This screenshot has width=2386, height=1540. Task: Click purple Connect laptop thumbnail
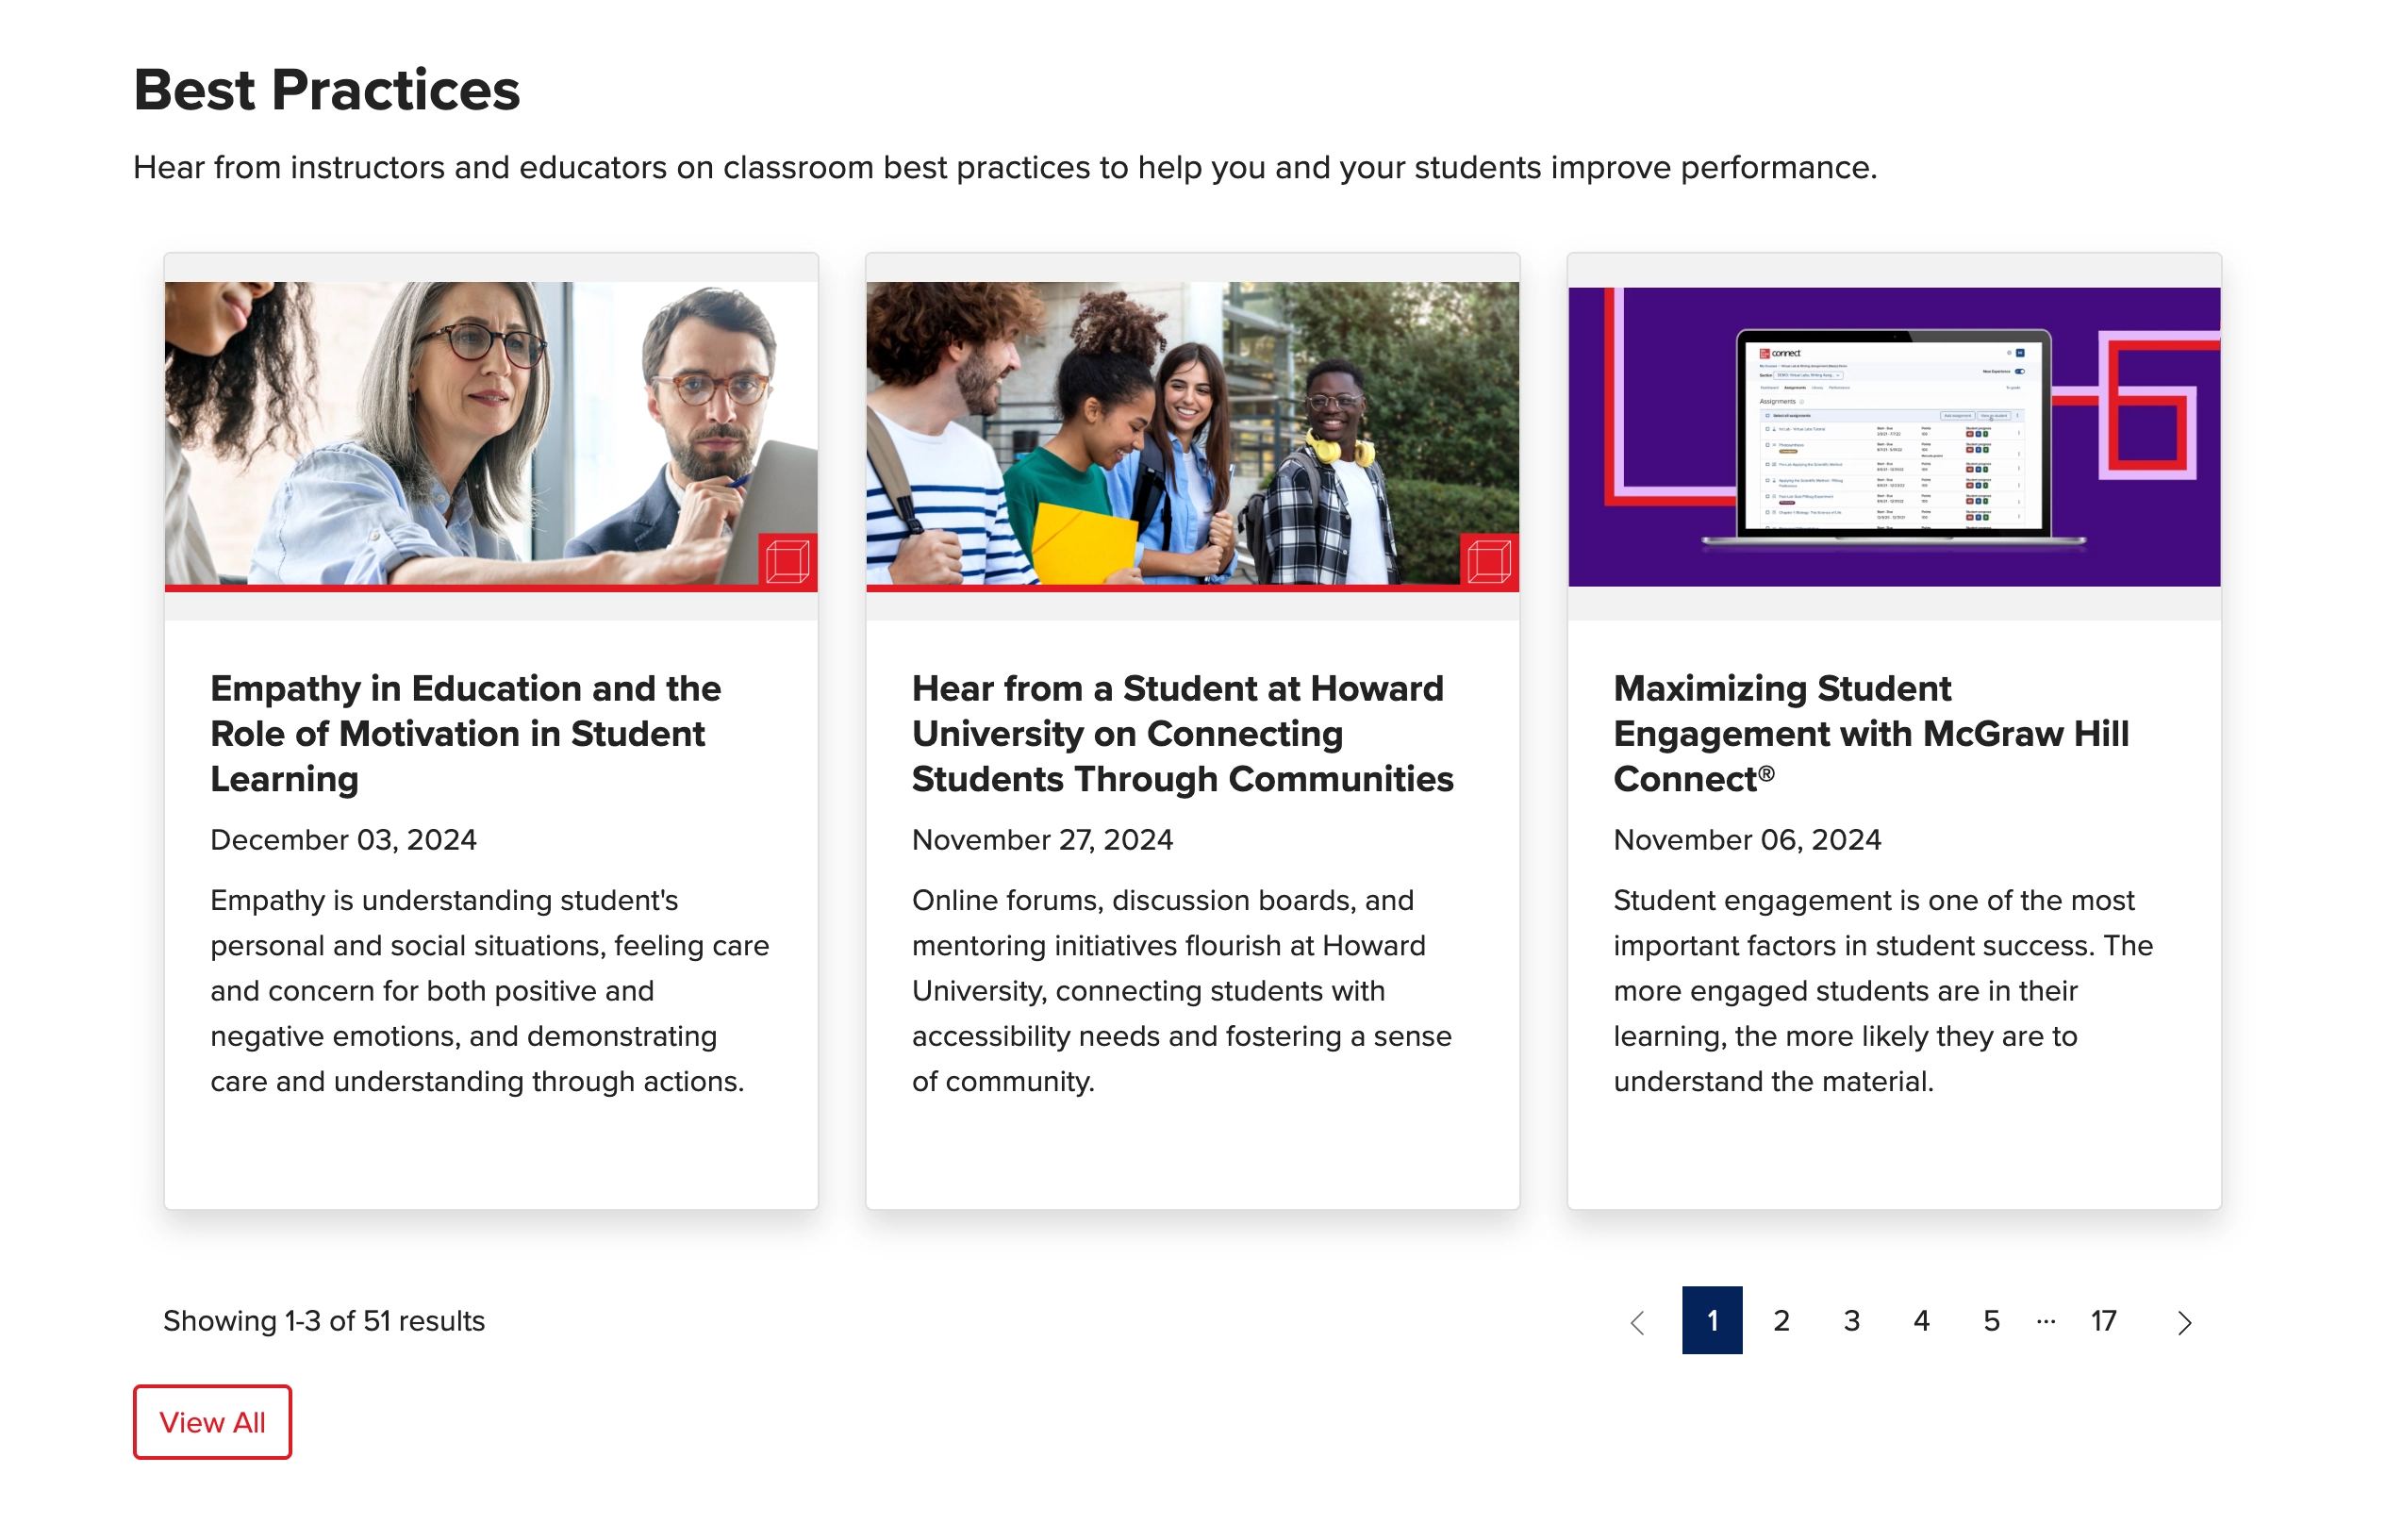click(x=1893, y=436)
